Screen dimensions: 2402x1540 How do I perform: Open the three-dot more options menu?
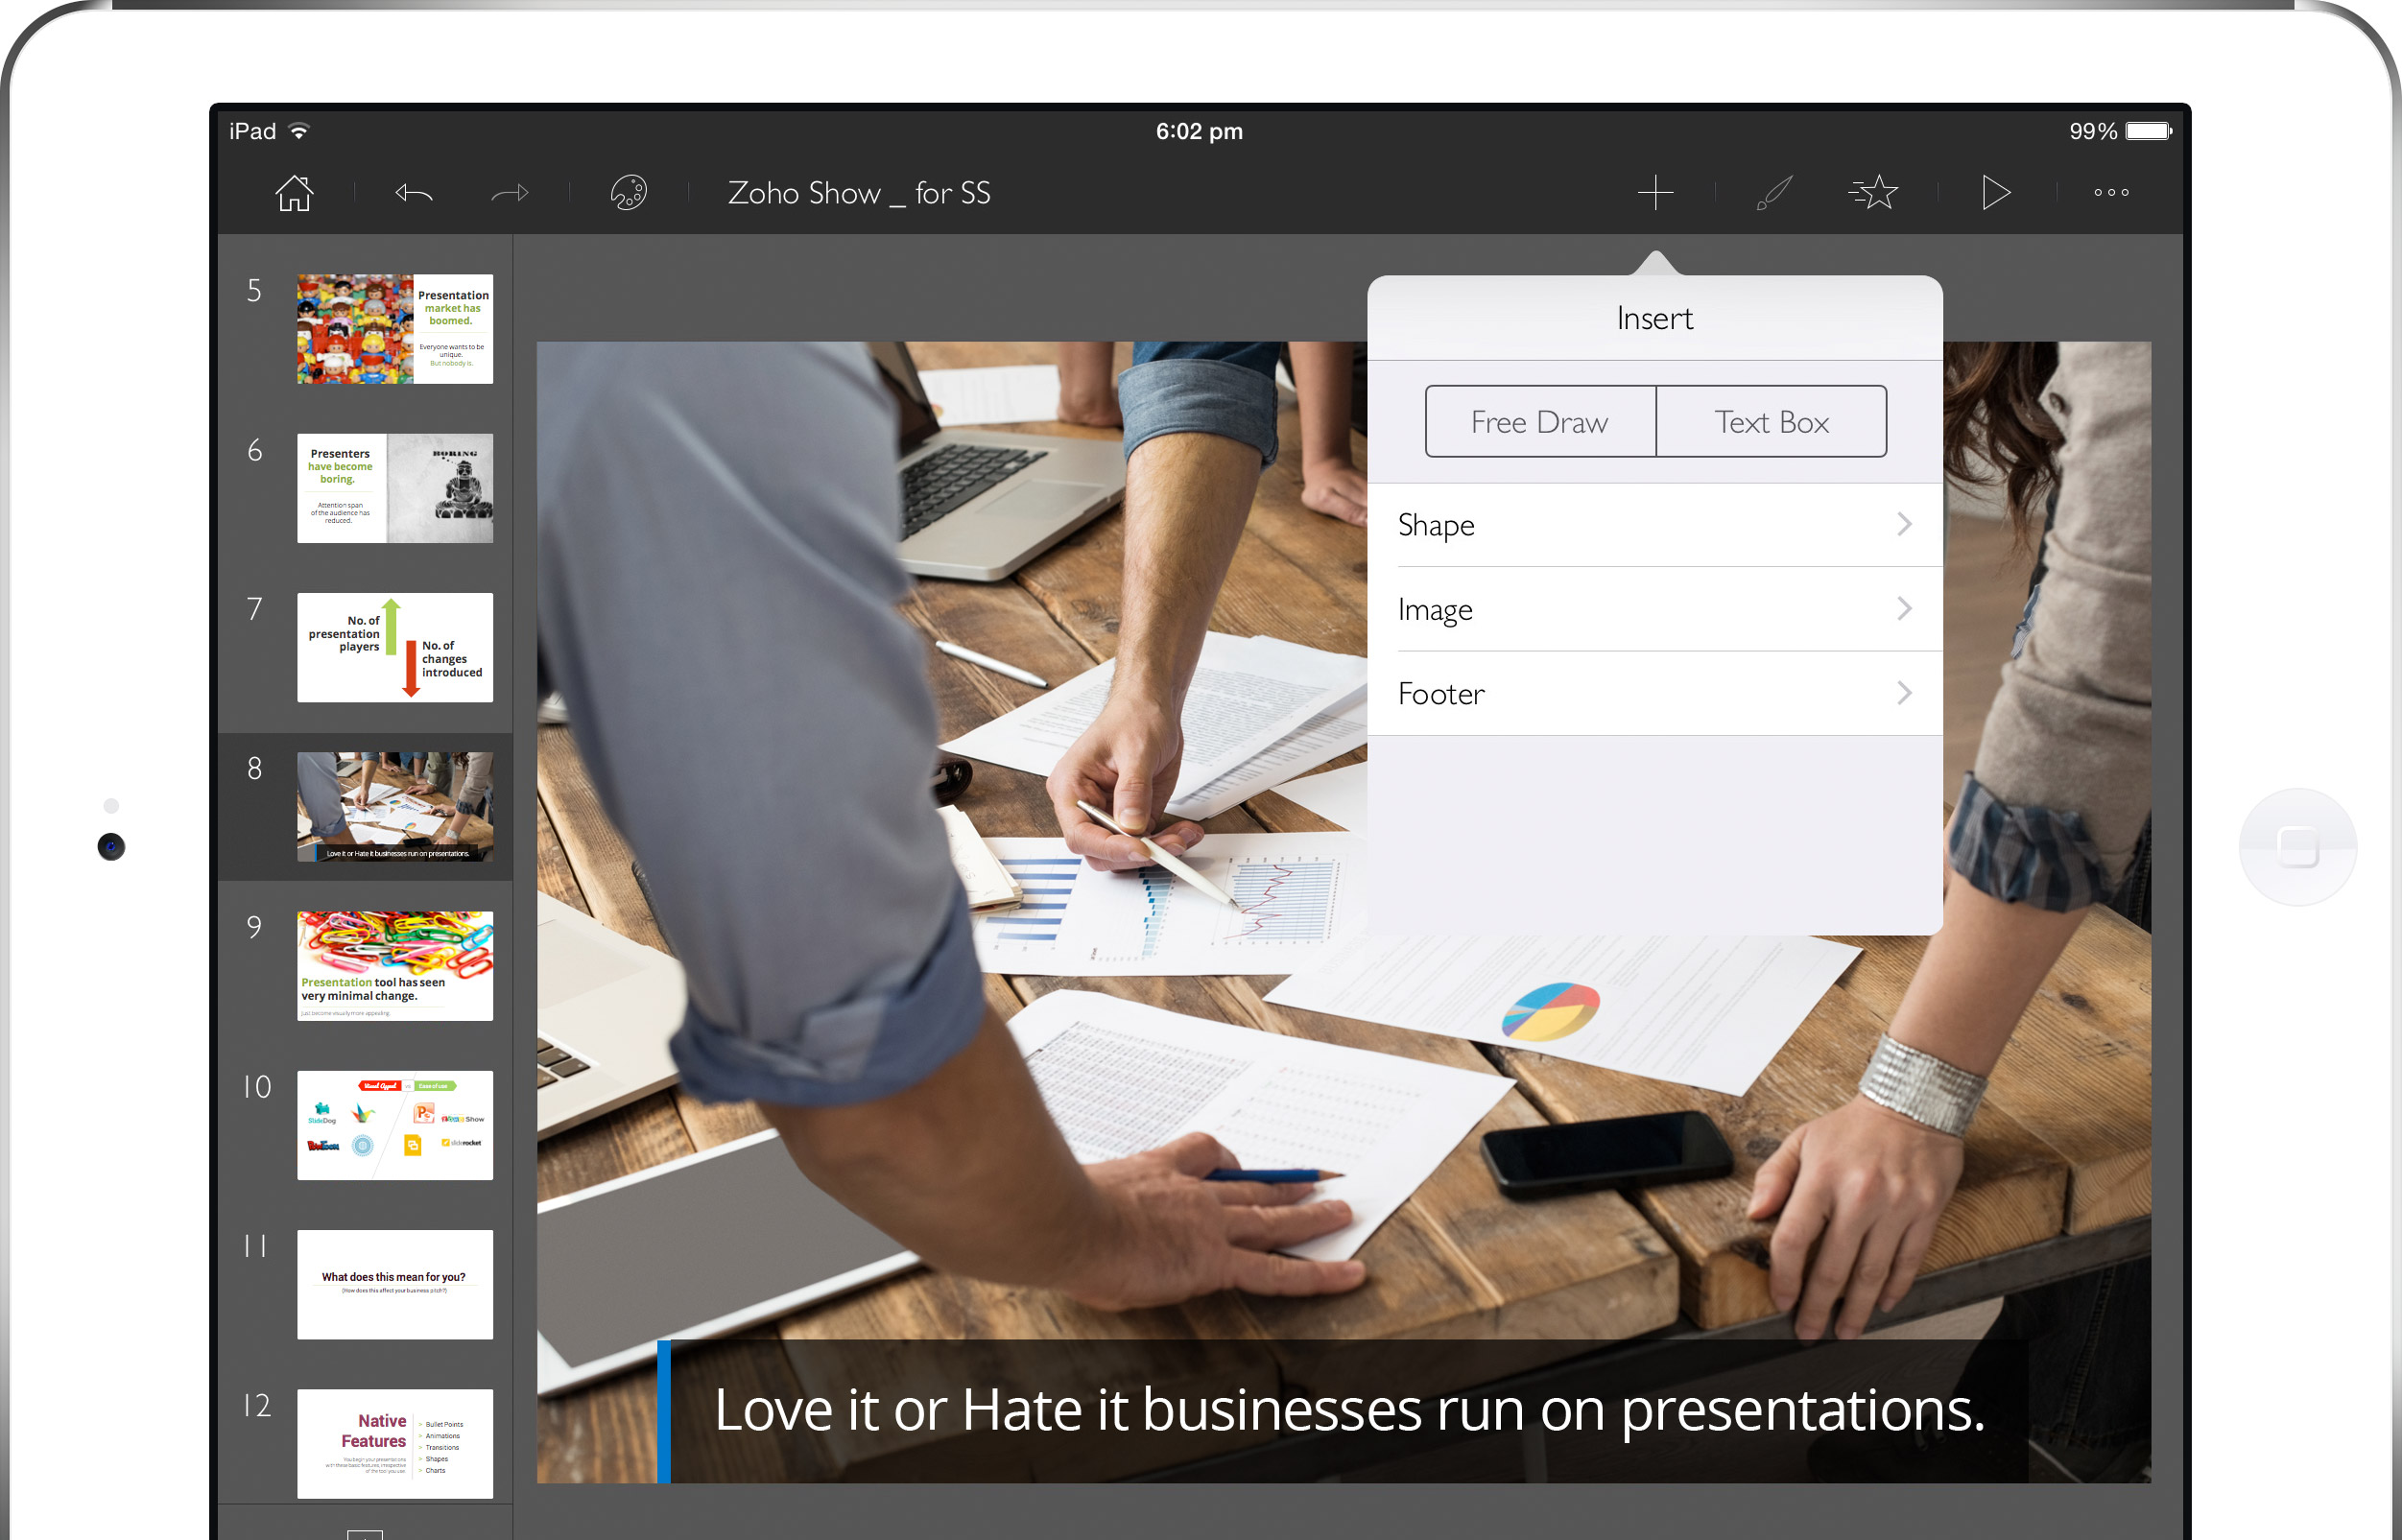tap(2111, 192)
